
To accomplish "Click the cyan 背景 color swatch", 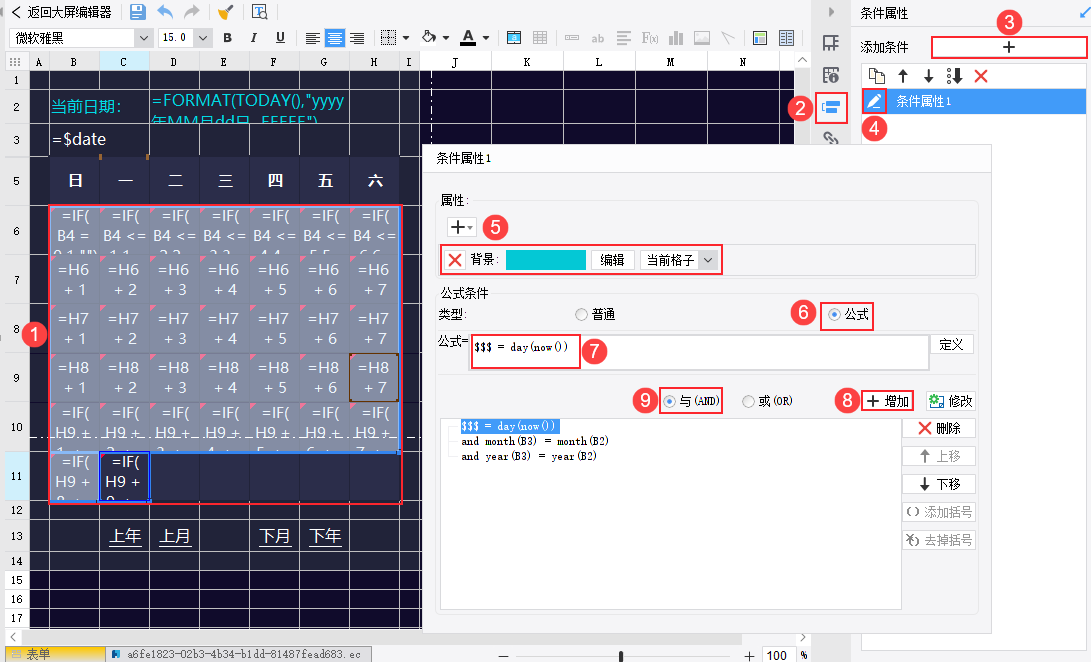I will click(545, 260).
